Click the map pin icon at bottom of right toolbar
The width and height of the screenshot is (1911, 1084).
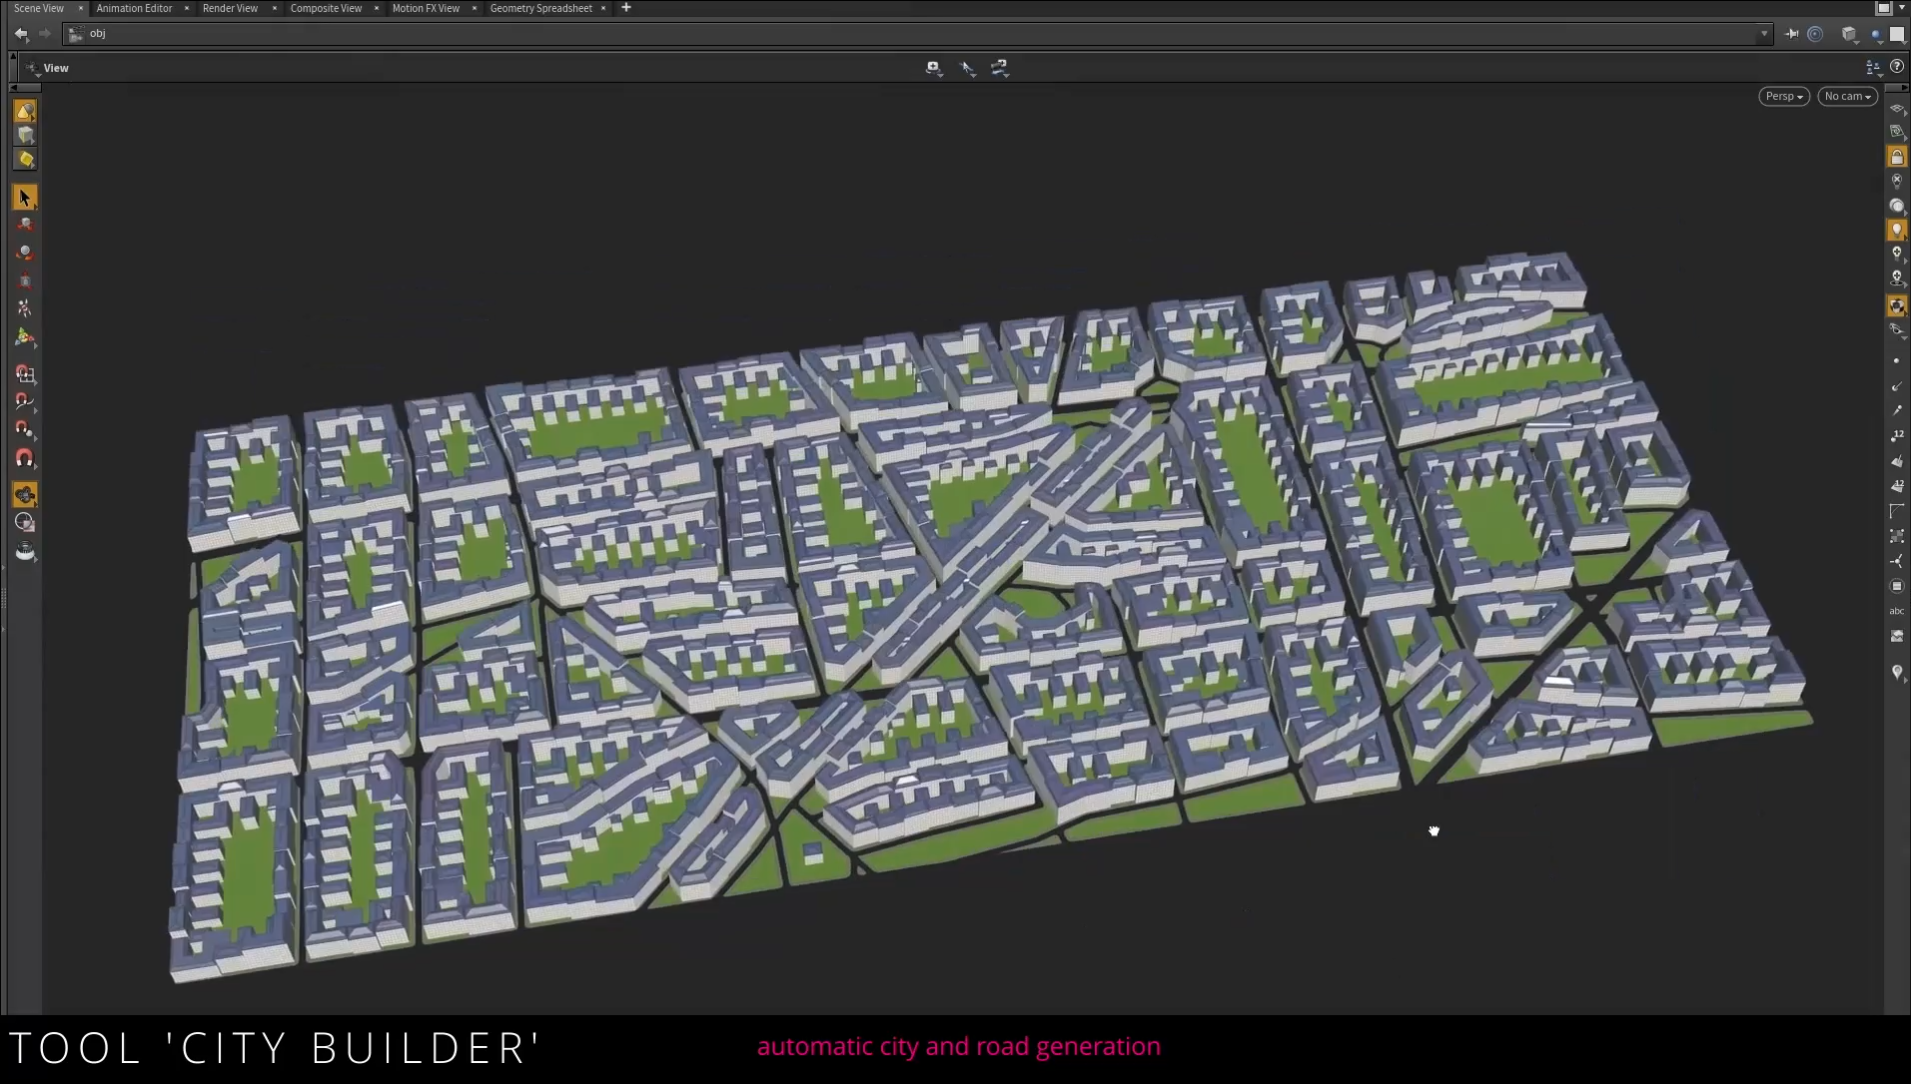(x=1897, y=673)
